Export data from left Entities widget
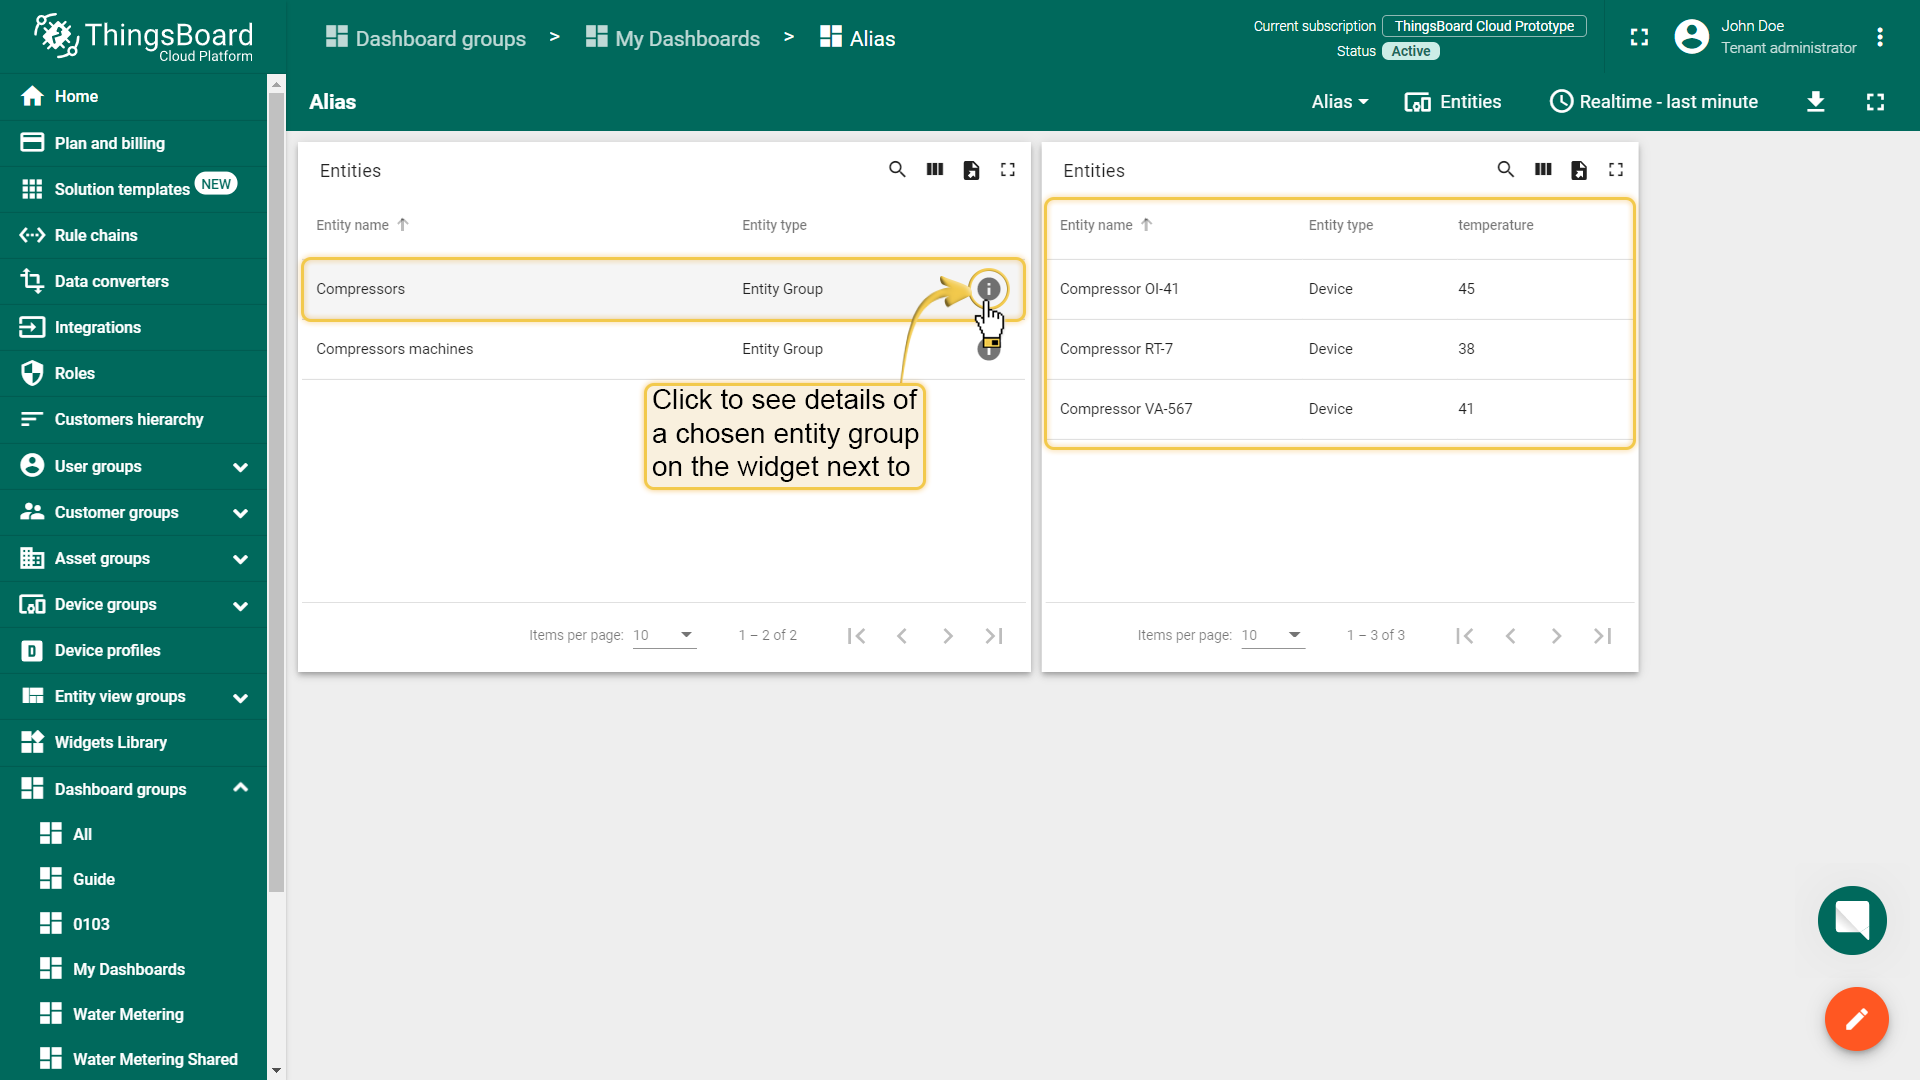This screenshot has width=1920, height=1080. [x=971, y=170]
